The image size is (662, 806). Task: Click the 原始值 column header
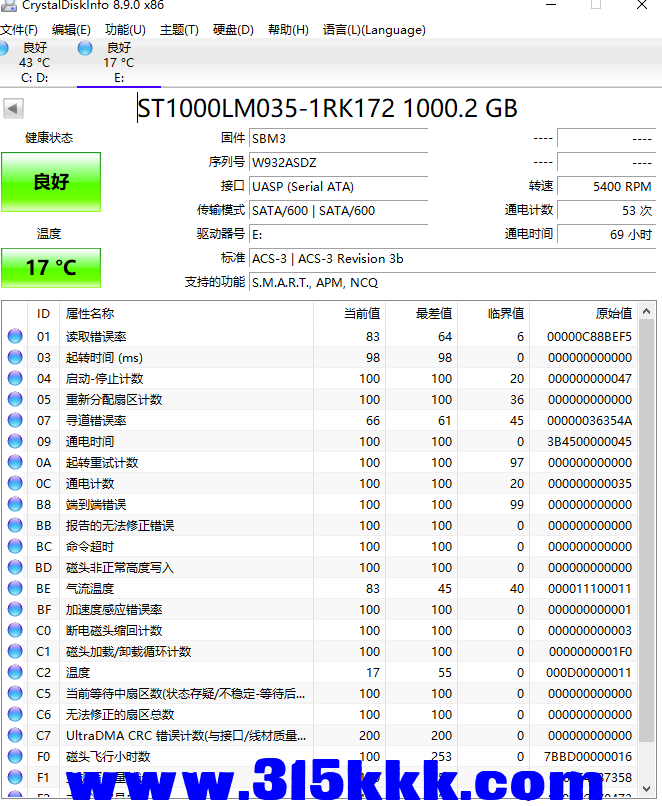point(613,314)
